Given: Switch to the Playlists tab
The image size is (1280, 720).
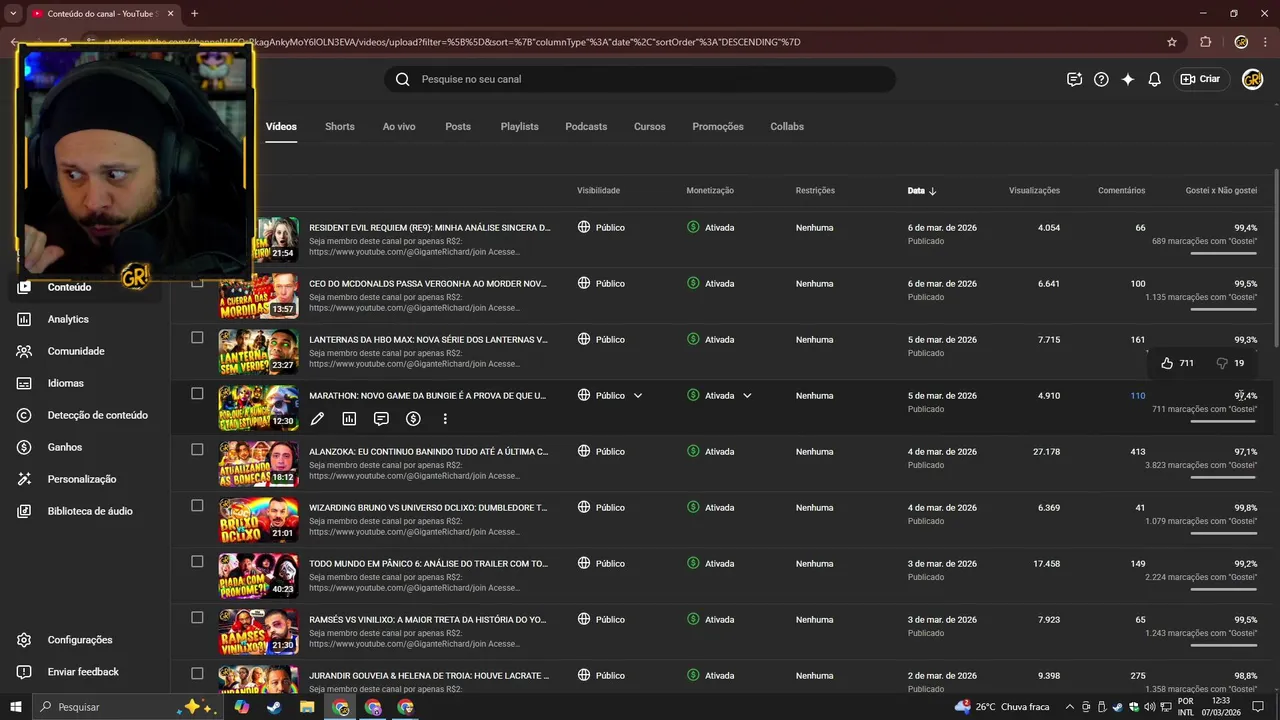Looking at the screenshot, I should 520,127.
